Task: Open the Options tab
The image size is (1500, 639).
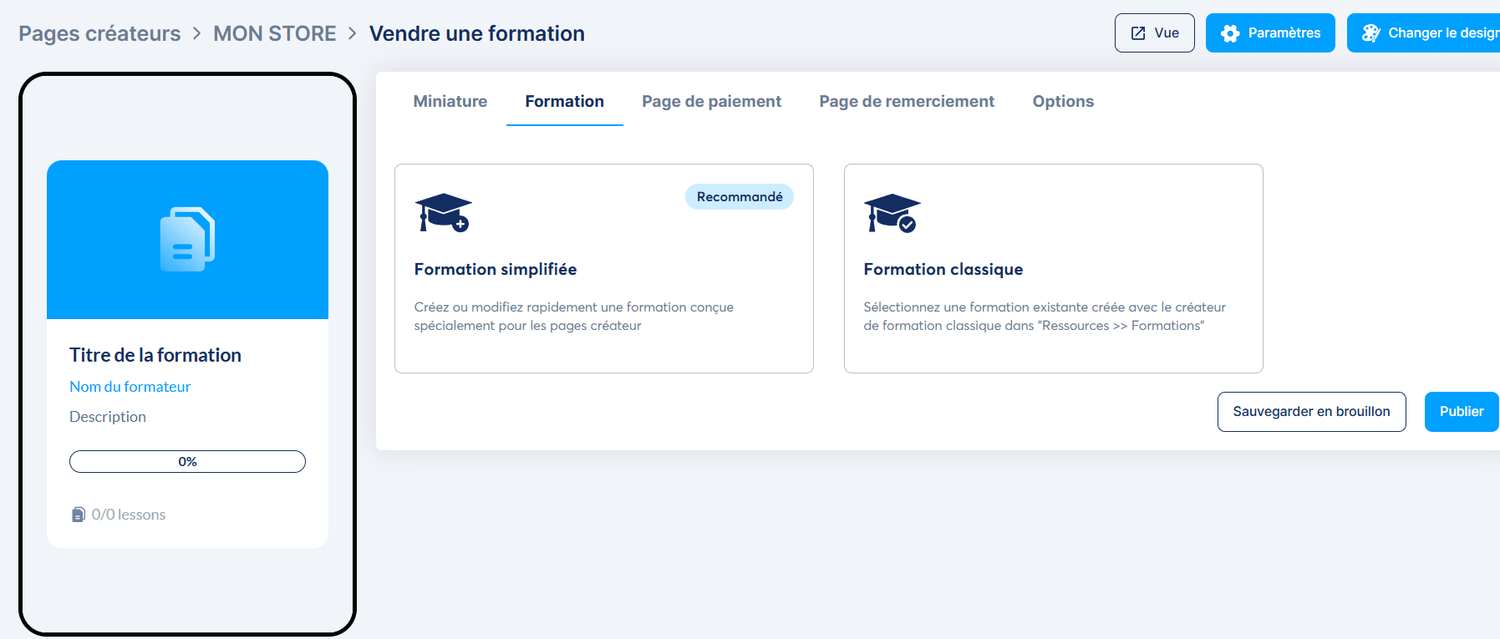Action: 1063,101
